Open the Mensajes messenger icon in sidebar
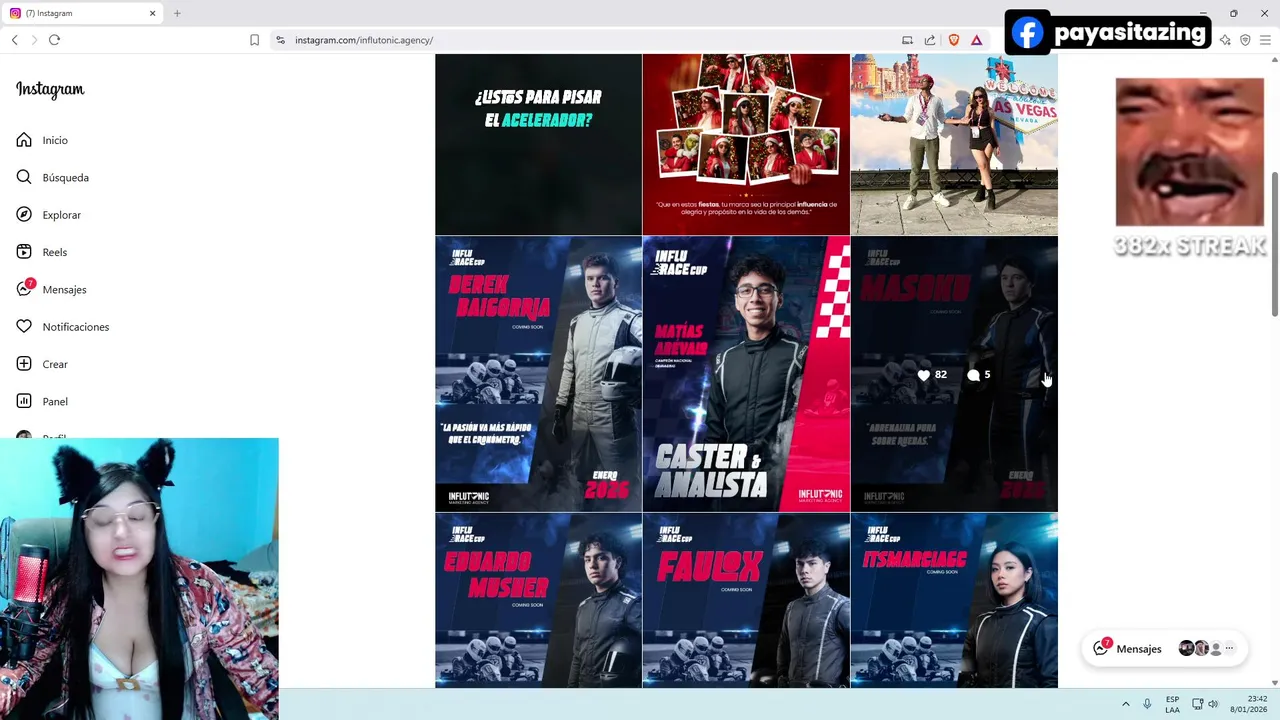The width and height of the screenshot is (1280, 720). pyautogui.click(x=24, y=289)
